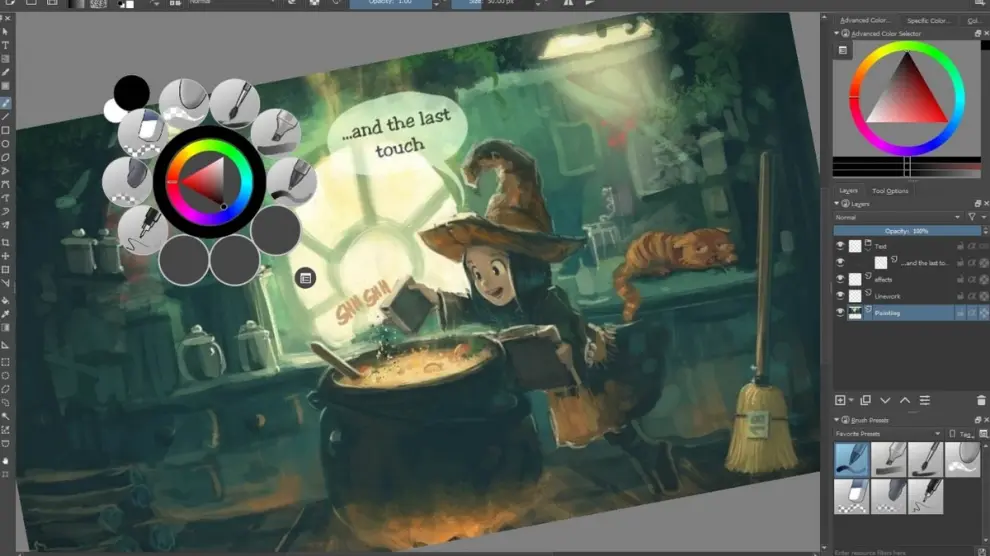Open the layer blending mode Normal dropdown

[897, 217]
